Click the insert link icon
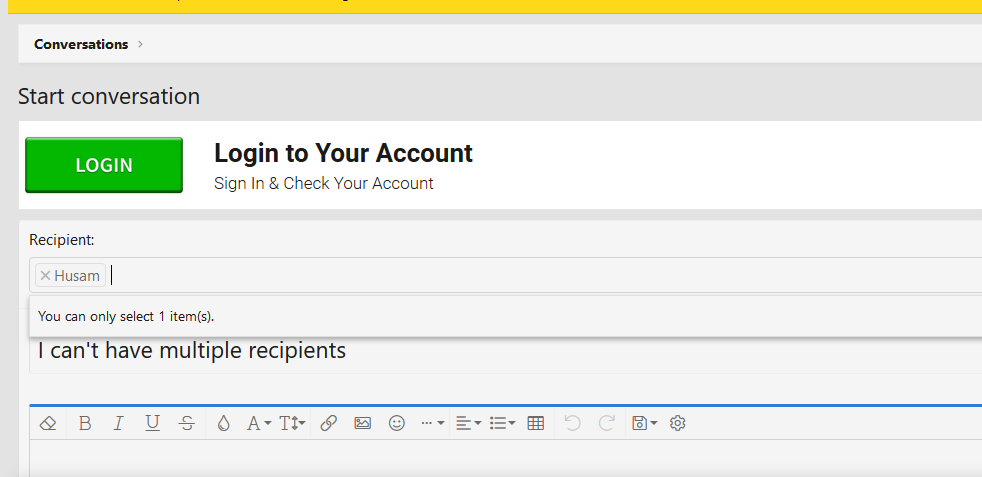Viewport: 982px width, 477px height. coord(328,424)
